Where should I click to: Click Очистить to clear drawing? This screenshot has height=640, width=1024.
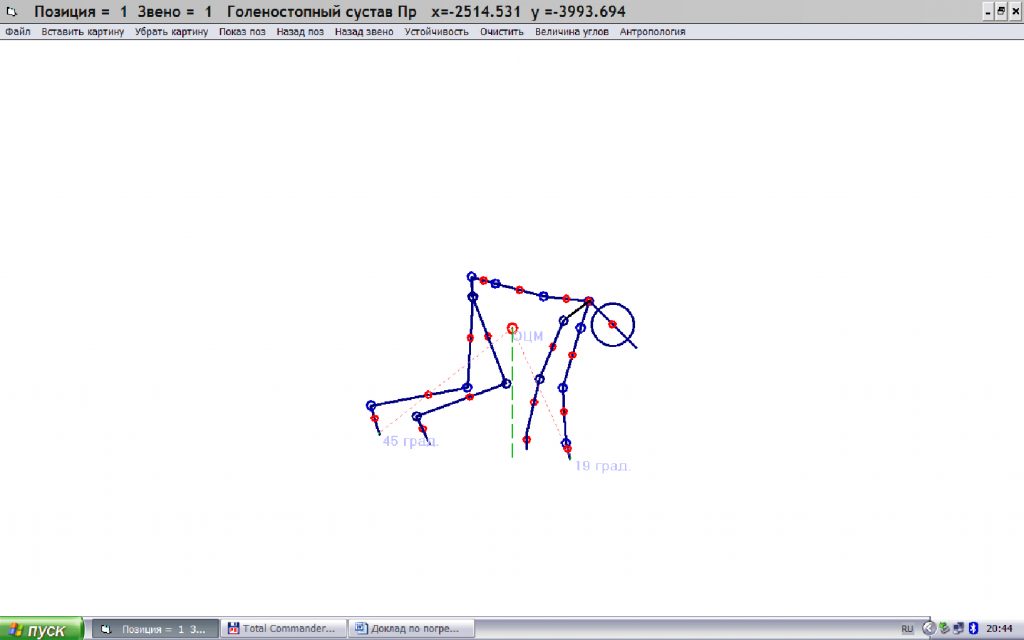point(501,32)
